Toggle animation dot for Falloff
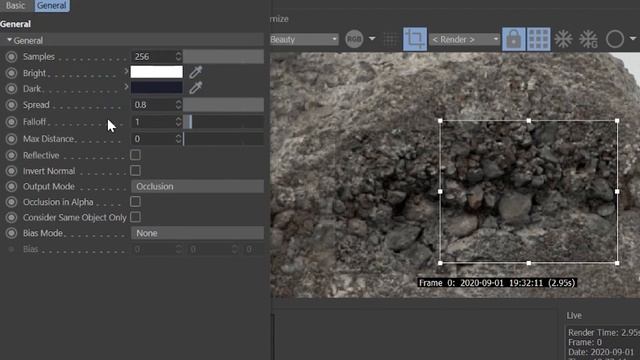 (x=11, y=122)
